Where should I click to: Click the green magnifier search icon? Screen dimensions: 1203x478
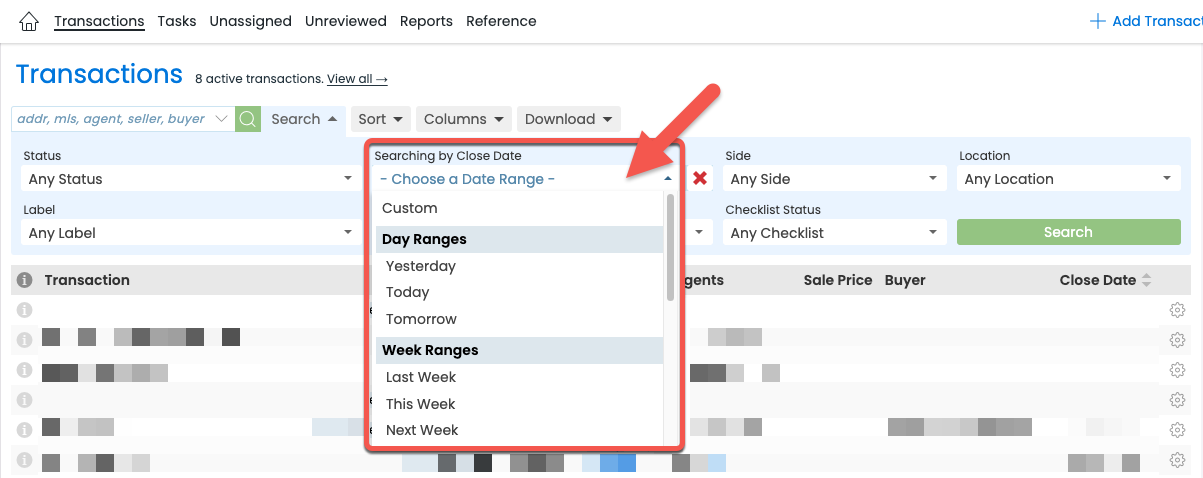click(247, 119)
